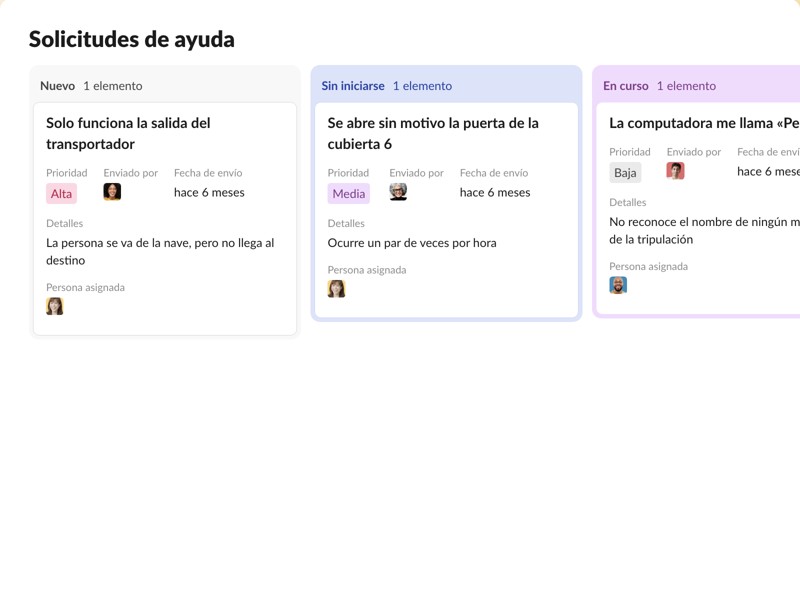This screenshot has height=600, width=800.
Task: Select the Media priority tag
Action: click(x=349, y=194)
